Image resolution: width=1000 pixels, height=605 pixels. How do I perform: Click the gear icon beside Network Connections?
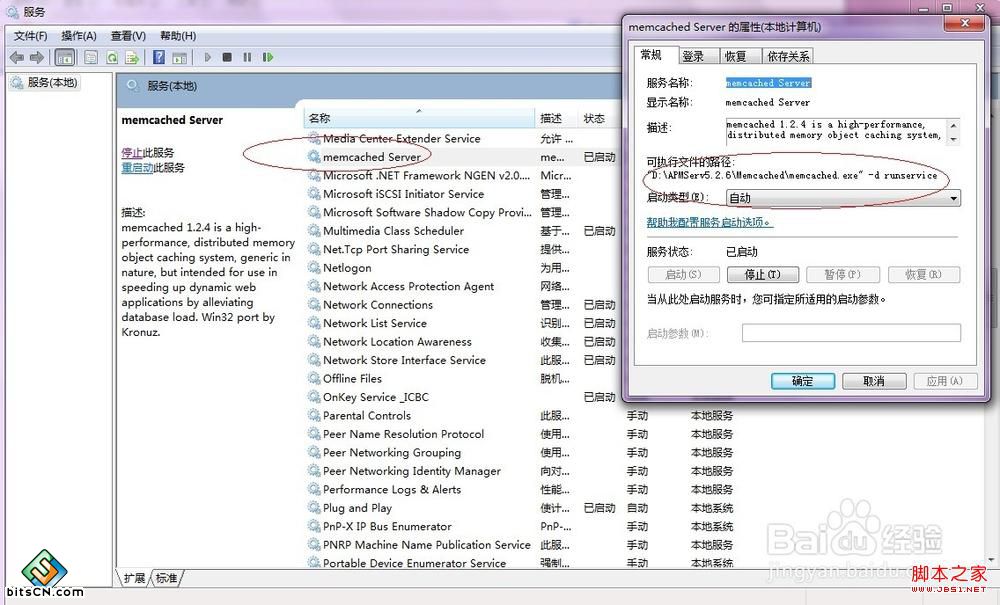(x=314, y=305)
